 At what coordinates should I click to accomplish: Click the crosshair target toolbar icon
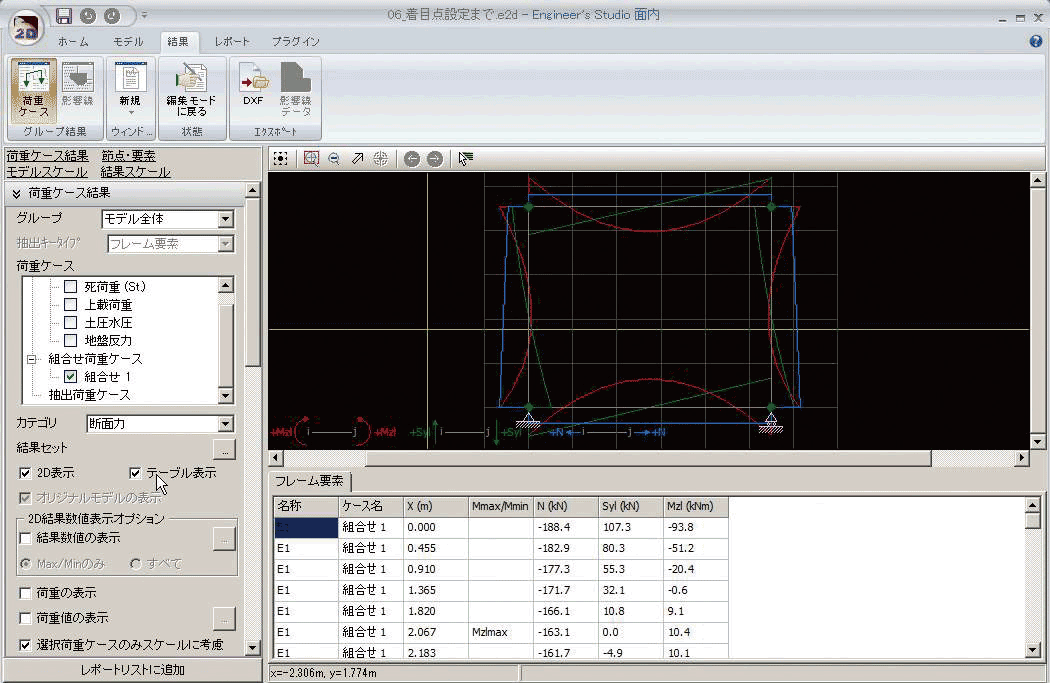[380, 159]
